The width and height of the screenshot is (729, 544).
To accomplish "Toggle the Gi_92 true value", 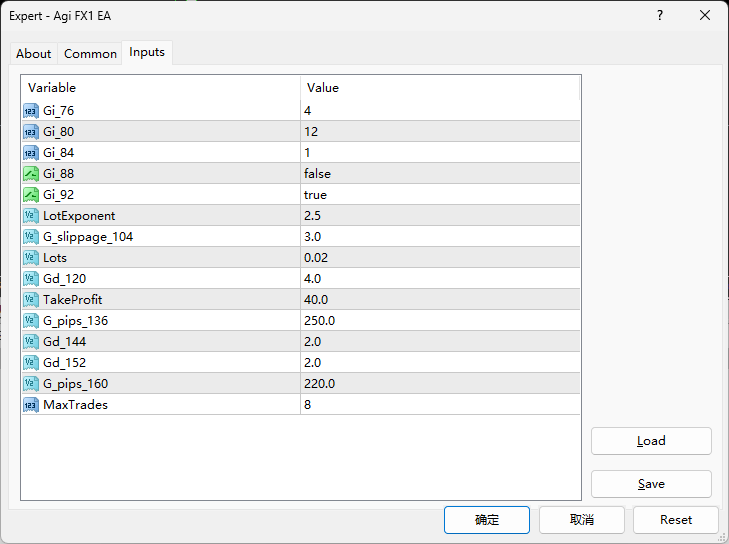I will (x=440, y=194).
